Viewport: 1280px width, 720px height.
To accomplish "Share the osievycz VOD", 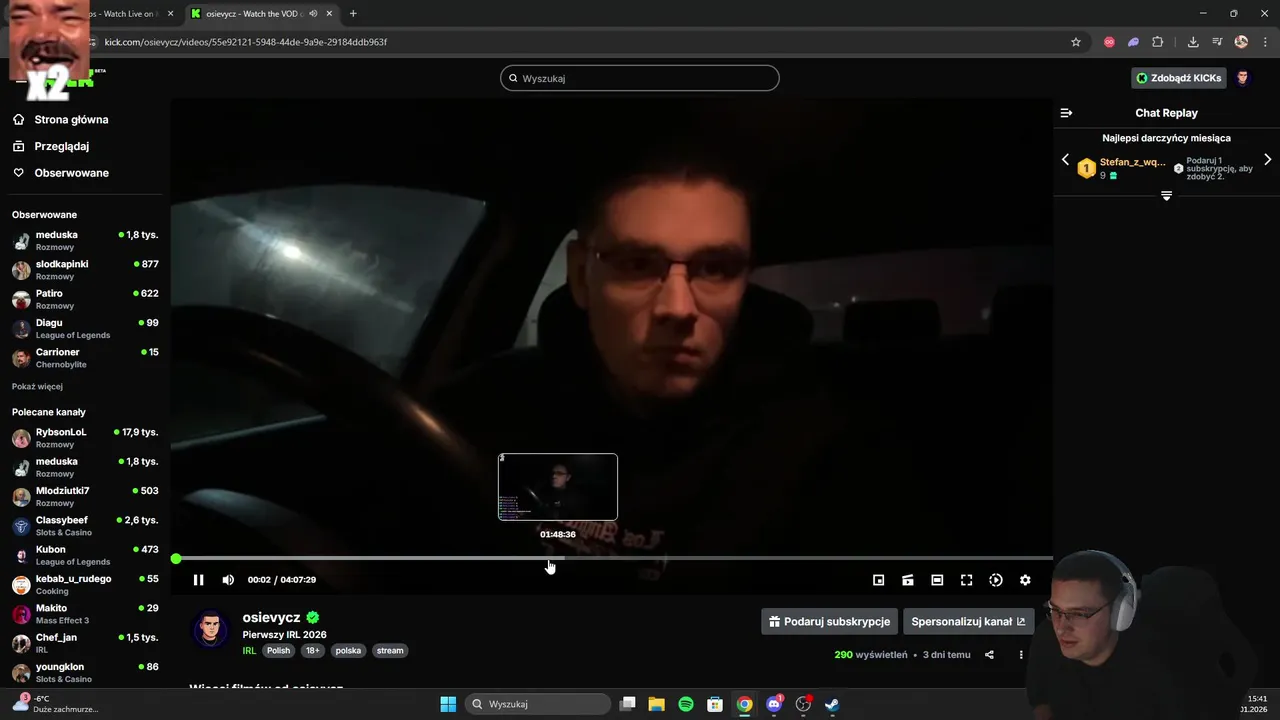I will 989,655.
